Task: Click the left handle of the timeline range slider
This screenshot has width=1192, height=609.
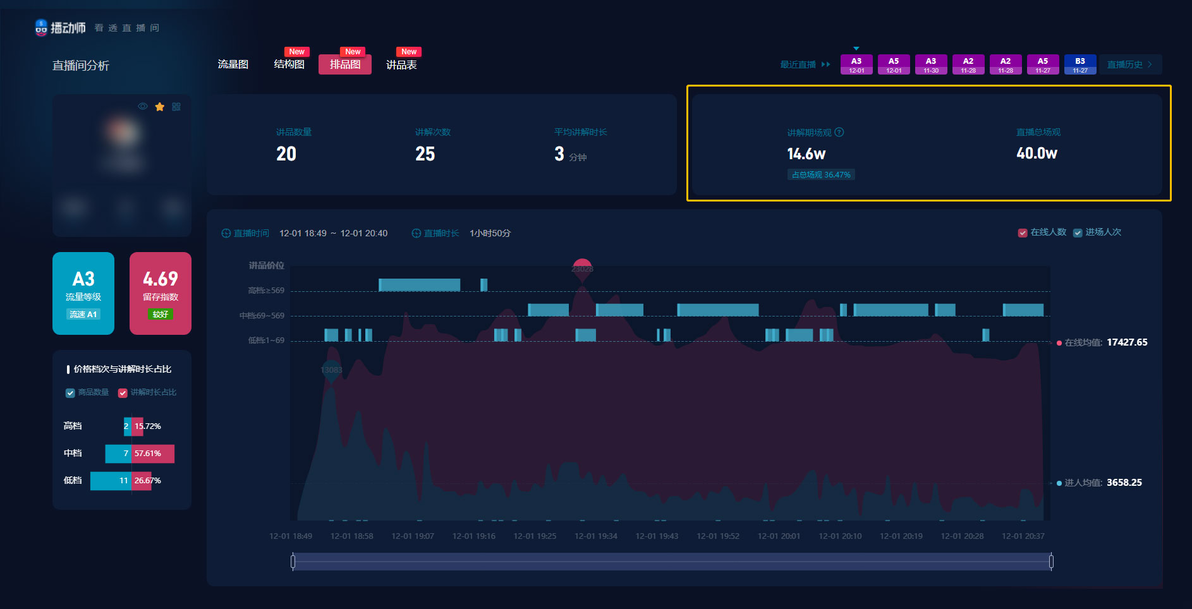Action: click(293, 562)
